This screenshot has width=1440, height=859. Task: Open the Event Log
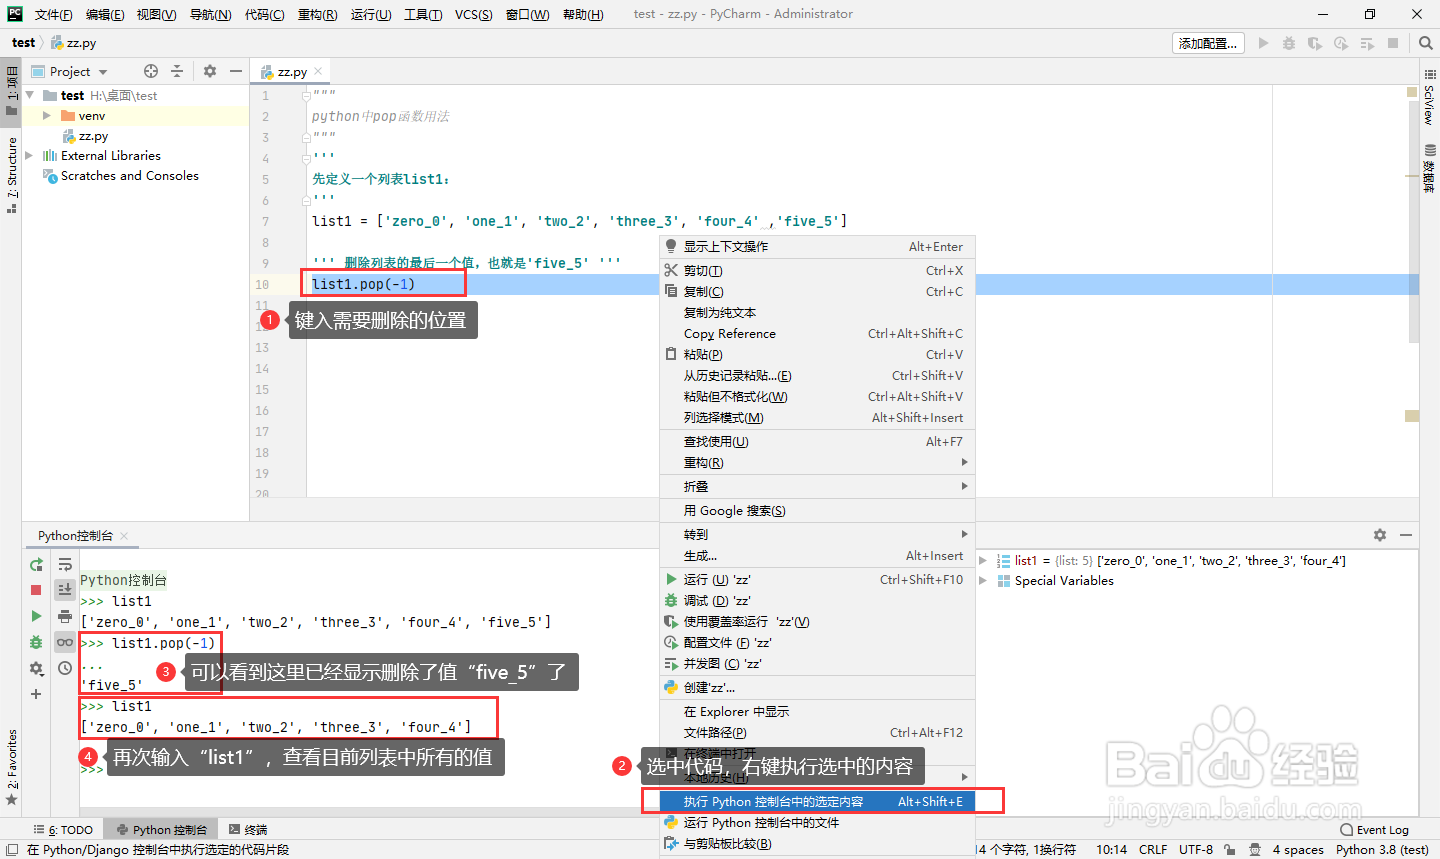pos(1375,829)
